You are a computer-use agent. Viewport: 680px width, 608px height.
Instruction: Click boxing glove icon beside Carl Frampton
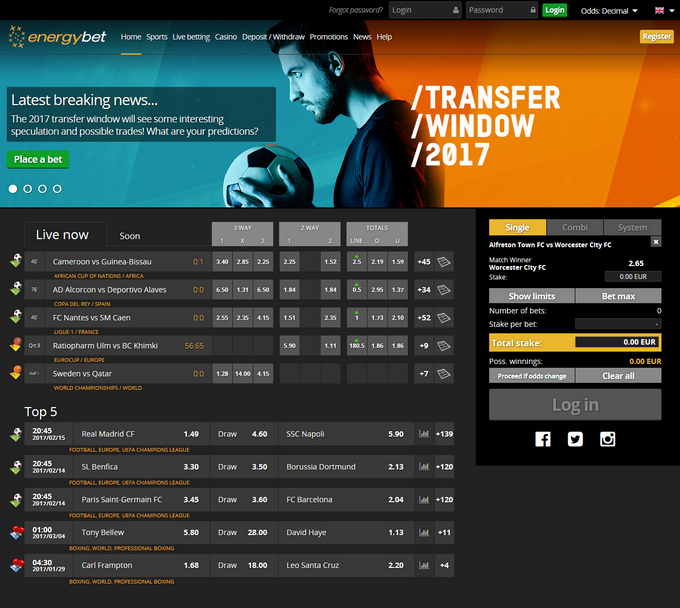click(x=17, y=566)
